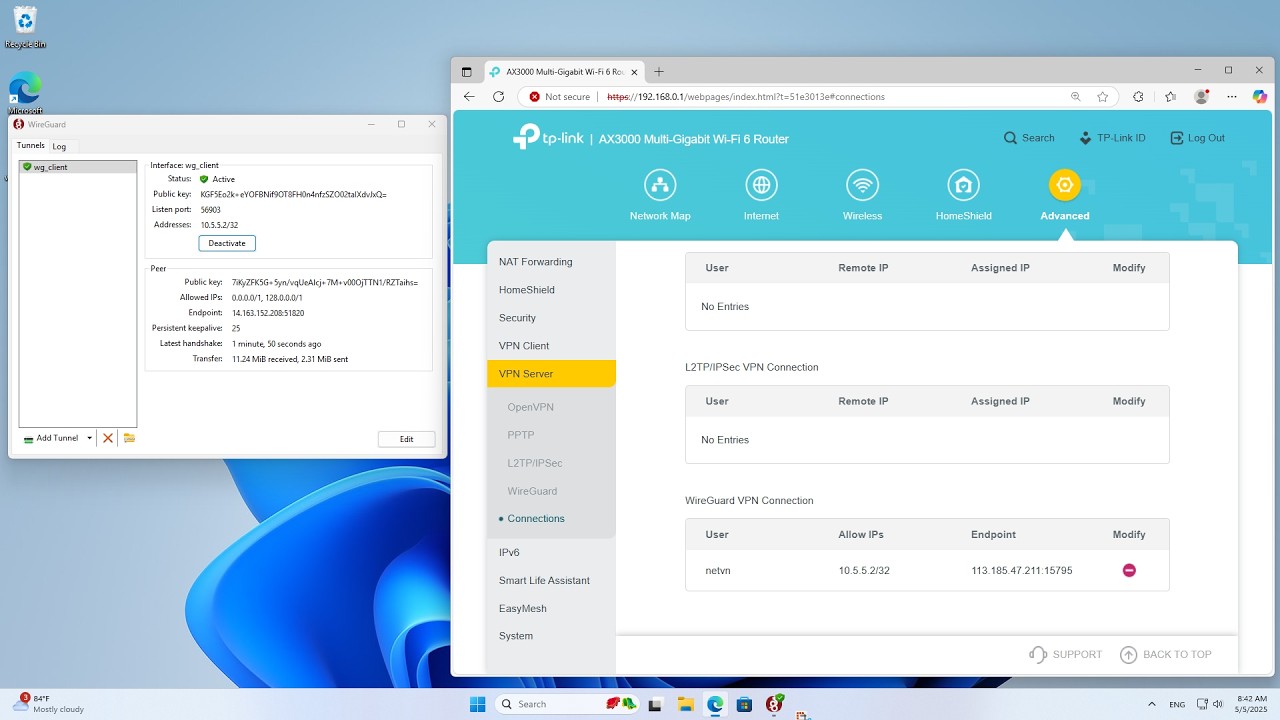The width and height of the screenshot is (1280, 720).
Task: Open Edge extensions menu
Action: click(x=1138, y=97)
